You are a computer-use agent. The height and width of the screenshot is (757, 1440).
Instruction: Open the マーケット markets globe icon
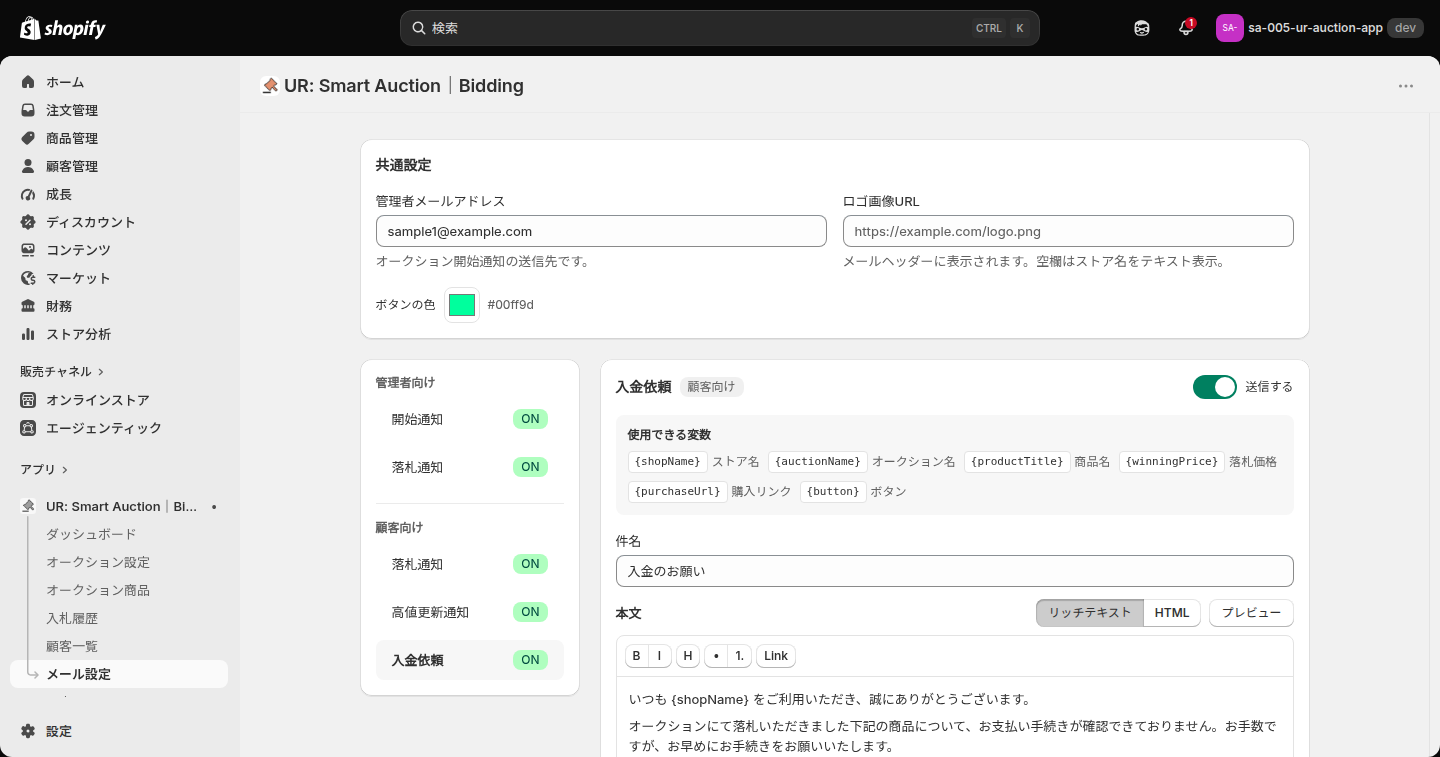[x=28, y=278]
